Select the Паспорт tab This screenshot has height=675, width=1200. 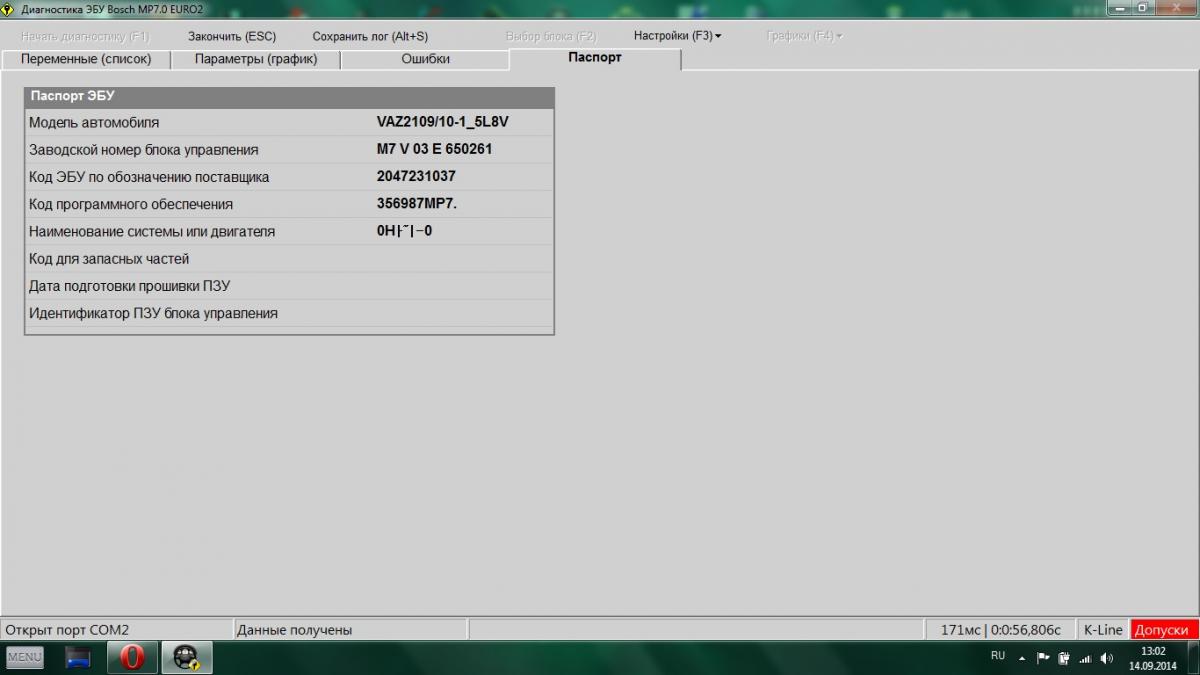pyautogui.click(x=595, y=58)
